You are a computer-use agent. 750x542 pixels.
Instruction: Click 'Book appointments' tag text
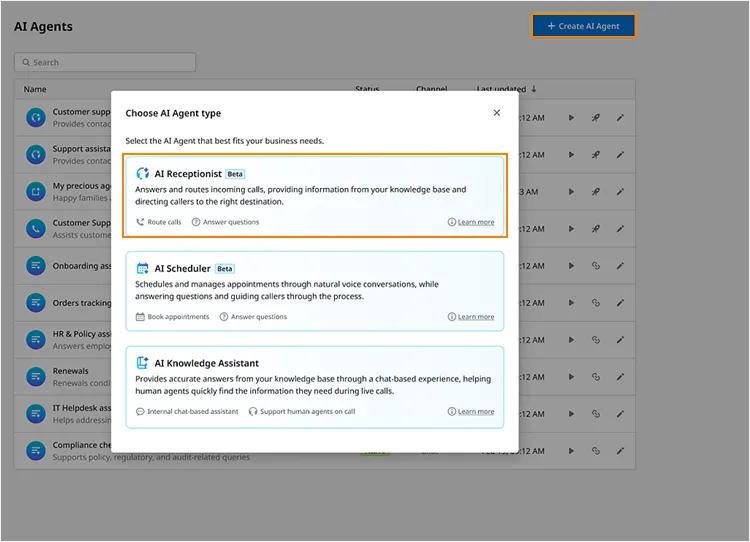pyautogui.click(x=178, y=317)
